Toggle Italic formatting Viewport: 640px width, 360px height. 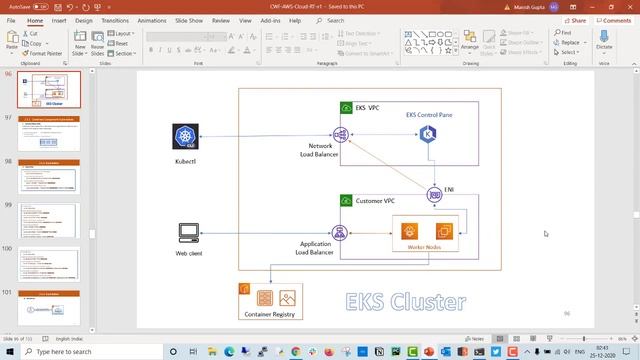[160, 50]
